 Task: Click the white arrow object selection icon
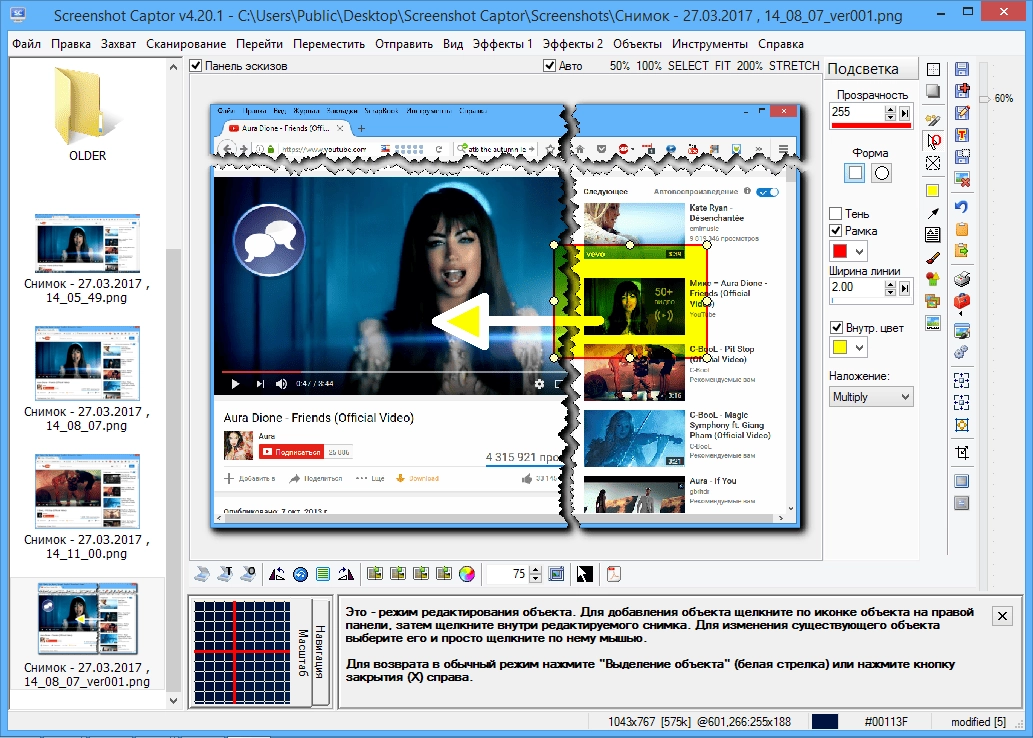point(584,575)
